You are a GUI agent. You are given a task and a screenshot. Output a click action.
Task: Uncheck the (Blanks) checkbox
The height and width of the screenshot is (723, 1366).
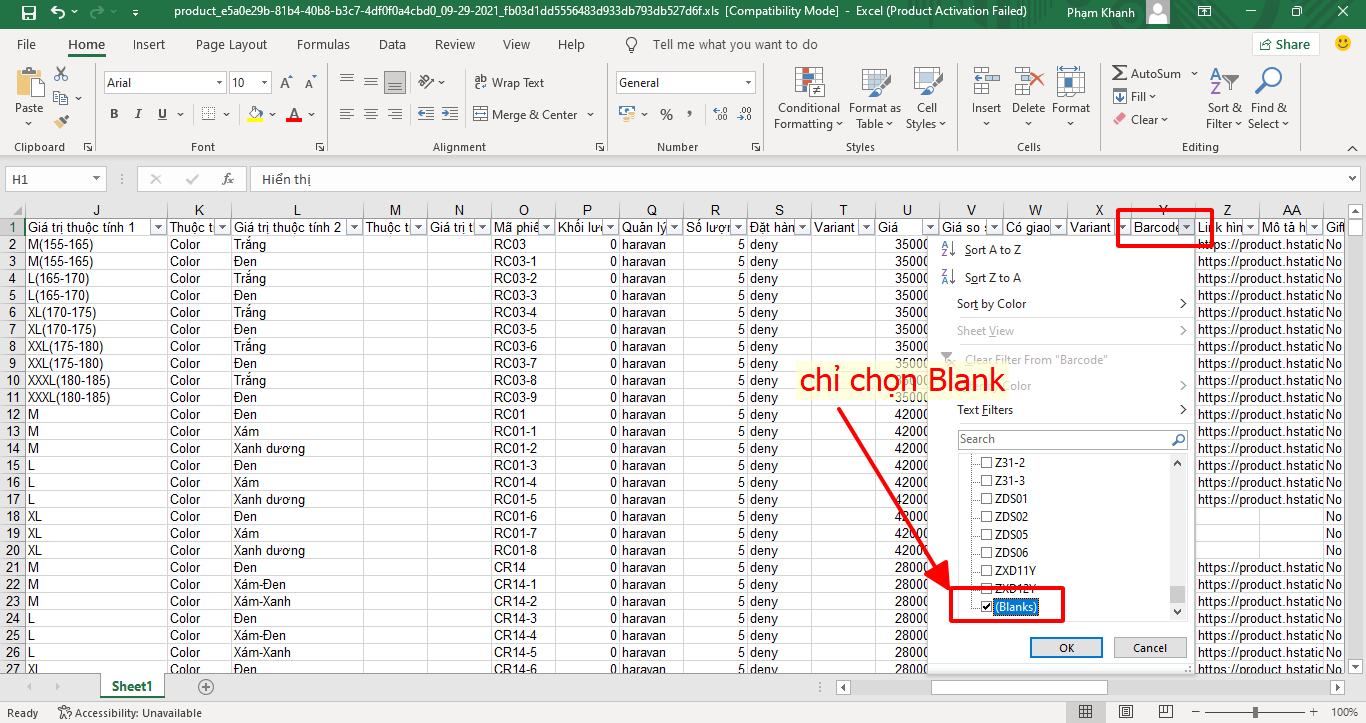(987, 607)
